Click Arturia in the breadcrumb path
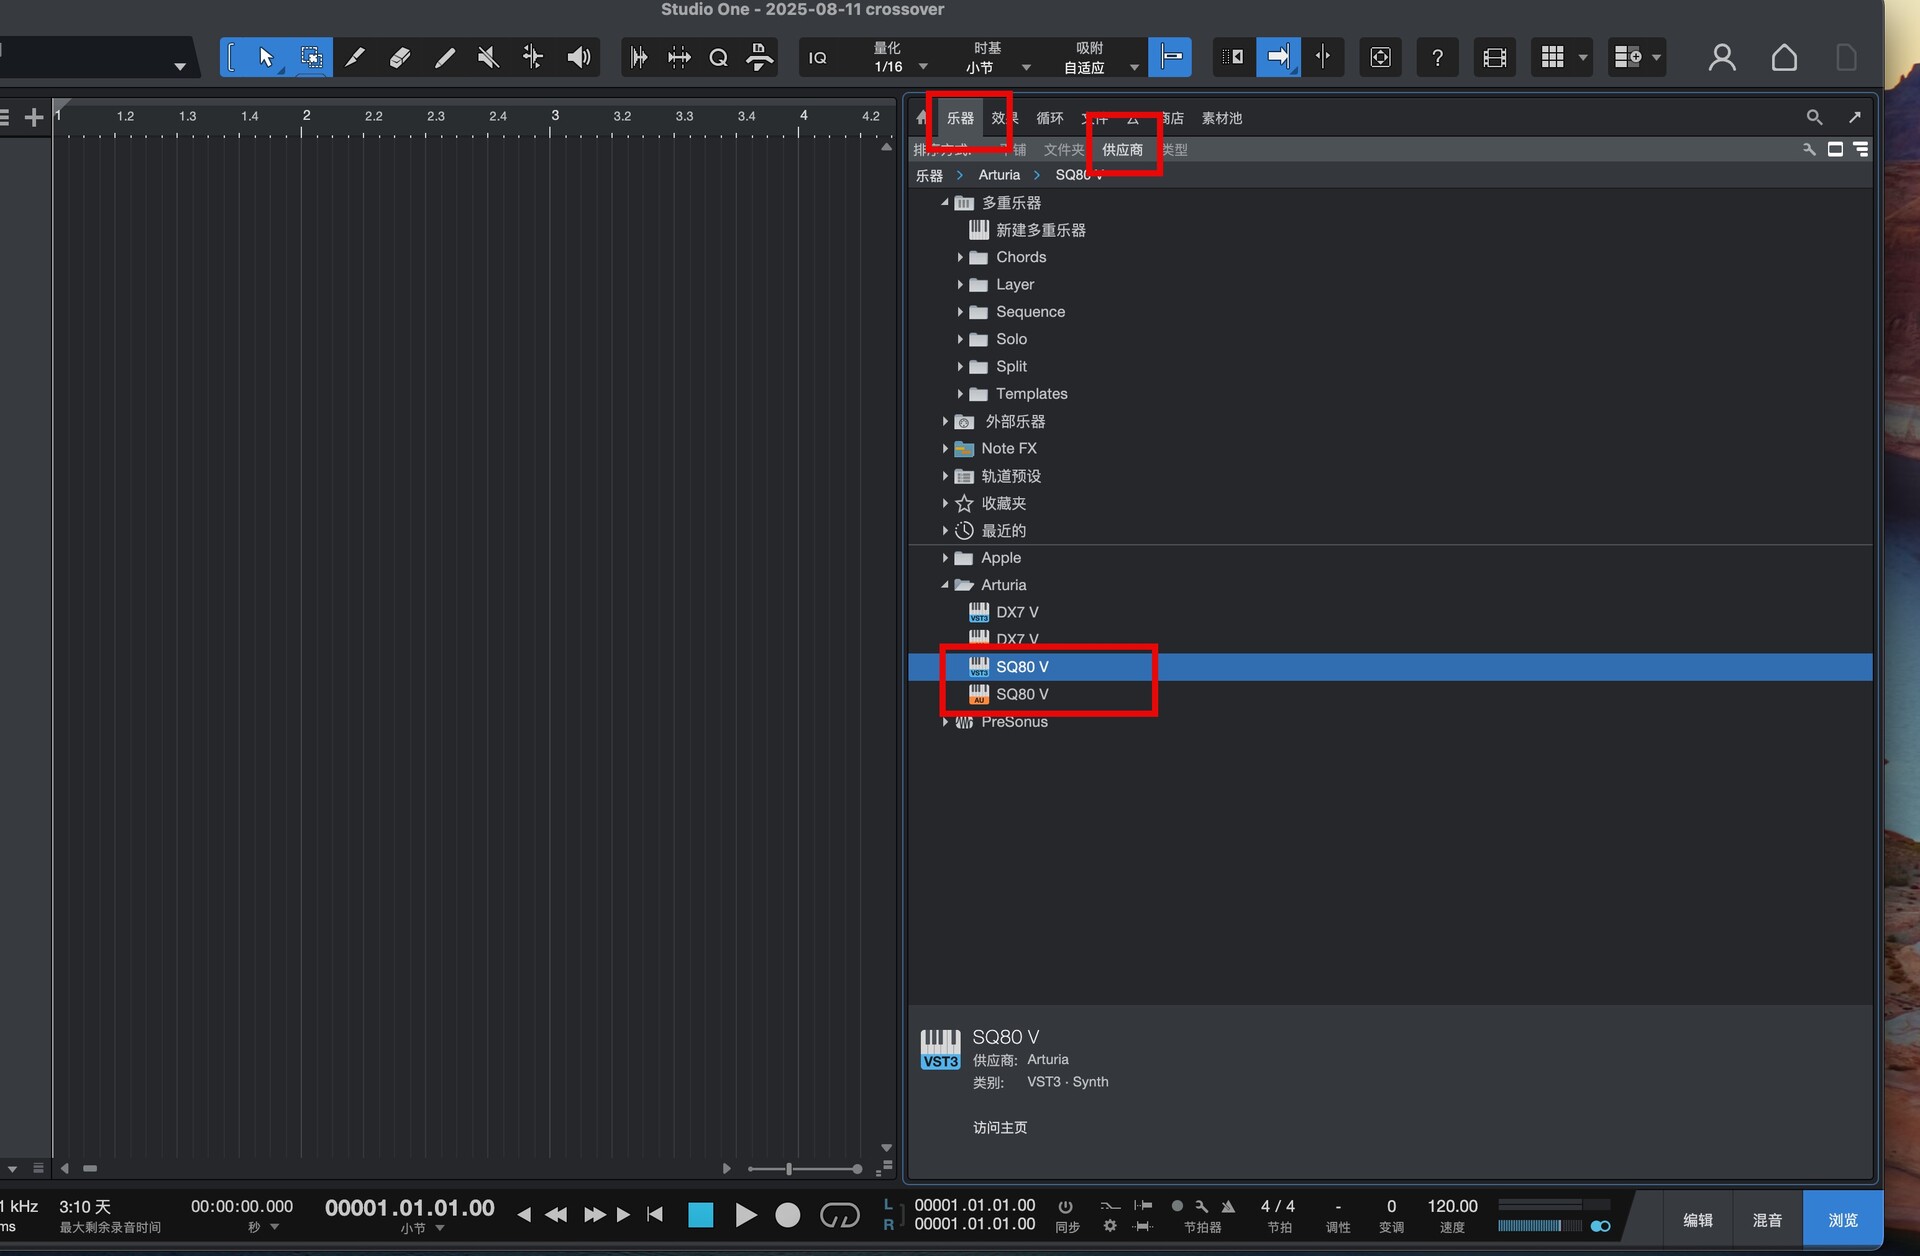The width and height of the screenshot is (1920, 1256). pos(999,175)
